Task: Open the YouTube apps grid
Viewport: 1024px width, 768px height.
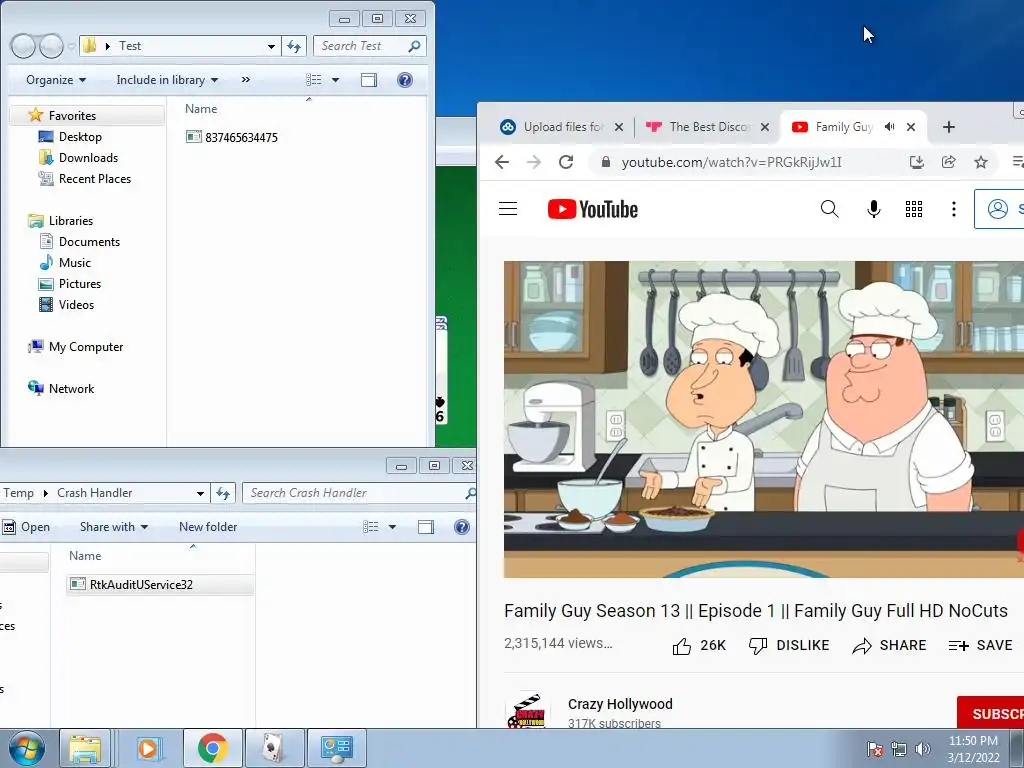Action: pyautogui.click(x=914, y=209)
